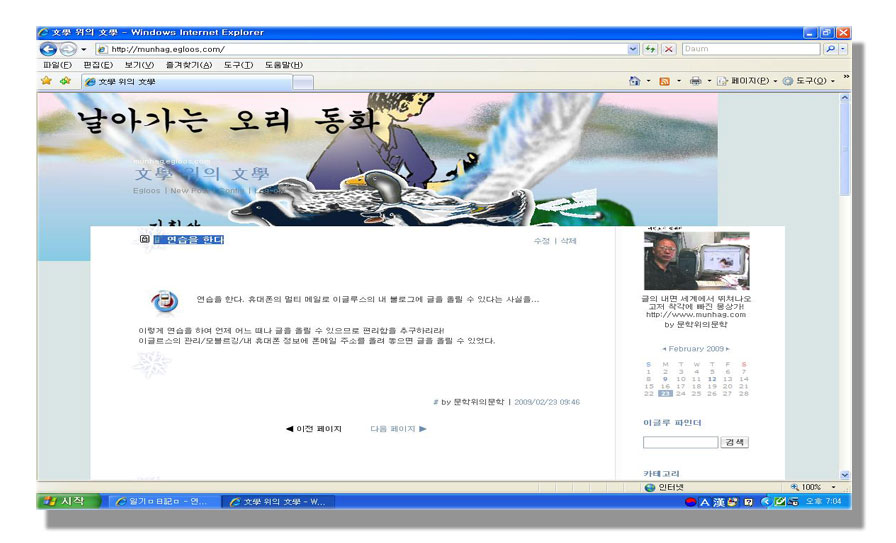
Task: Open the Favorites star icon
Action: (x=46, y=81)
